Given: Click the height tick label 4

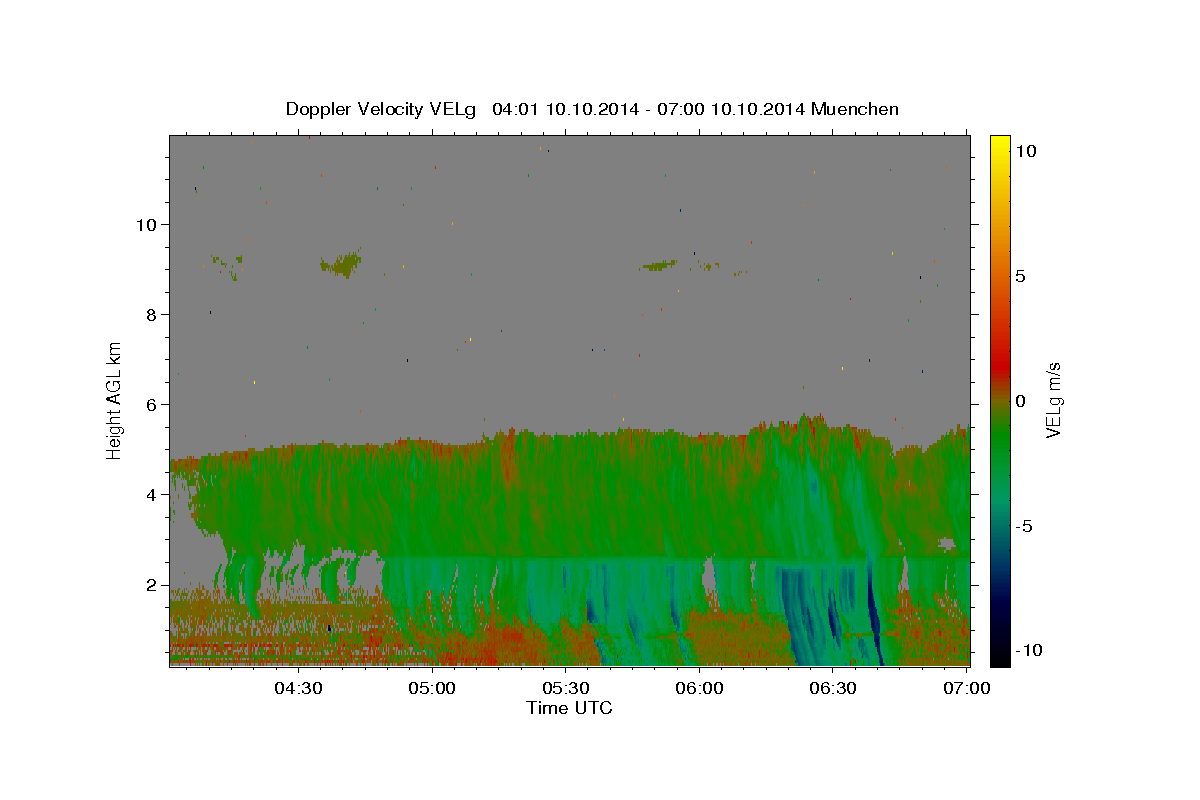Looking at the screenshot, I should point(151,494).
